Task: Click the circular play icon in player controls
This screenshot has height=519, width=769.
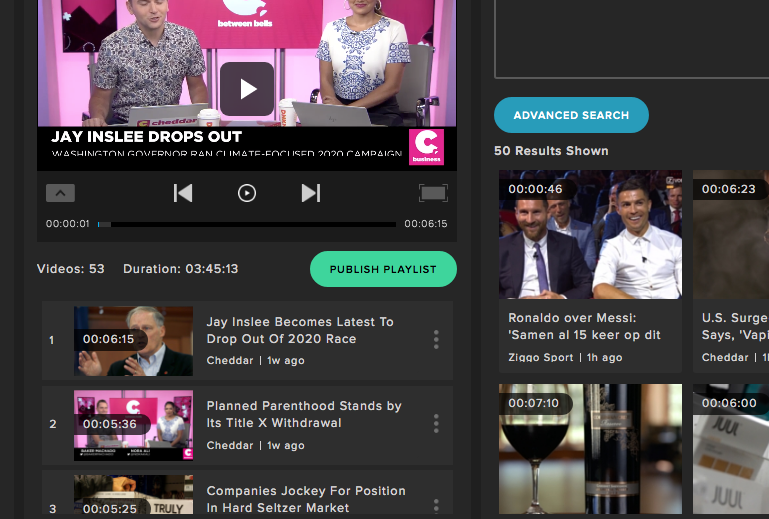Action: [247, 193]
